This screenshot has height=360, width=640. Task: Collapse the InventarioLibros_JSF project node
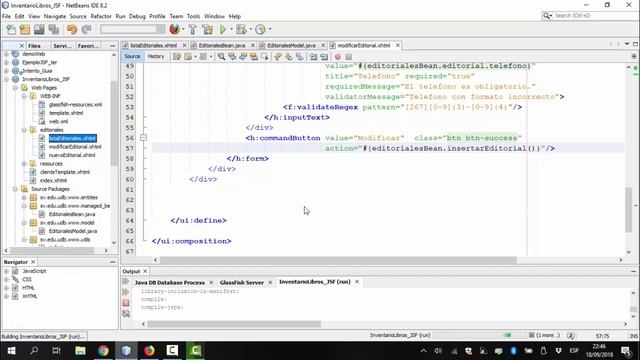tap(6, 79)
